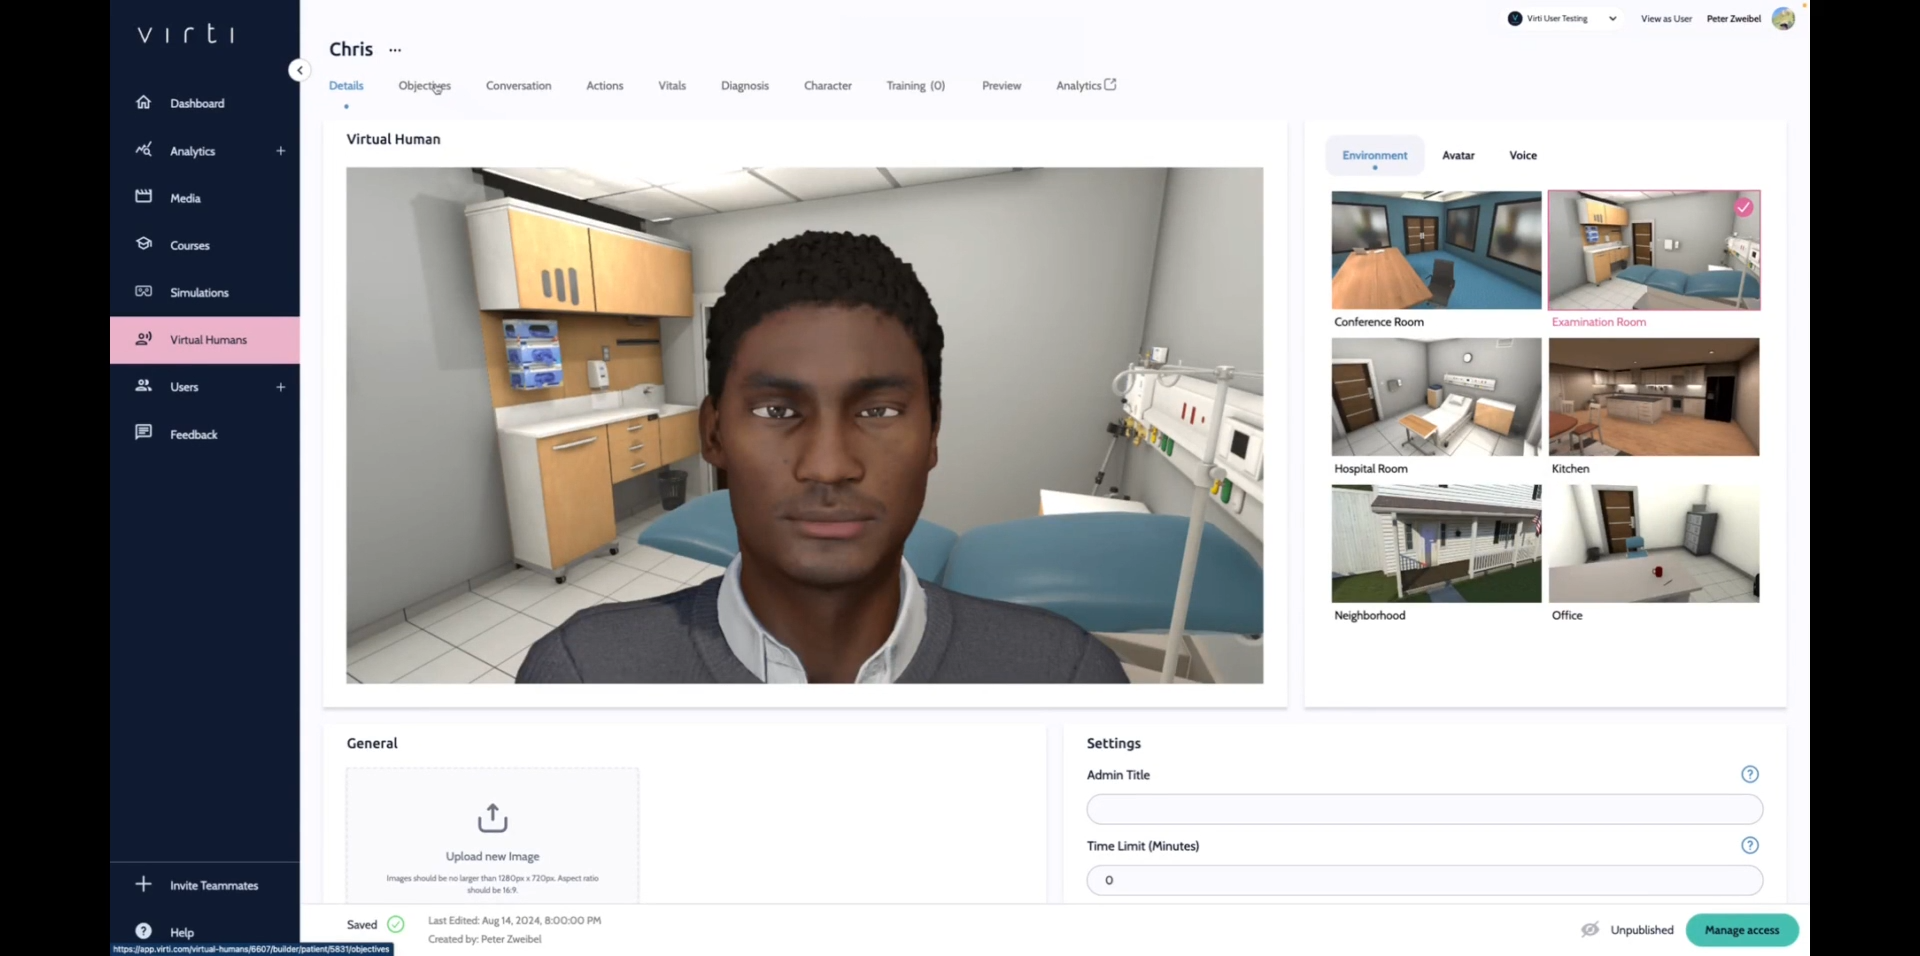The image size is (1920, 956).
Task: Click the virtual human preview image
Action: [x=805, y=426]
